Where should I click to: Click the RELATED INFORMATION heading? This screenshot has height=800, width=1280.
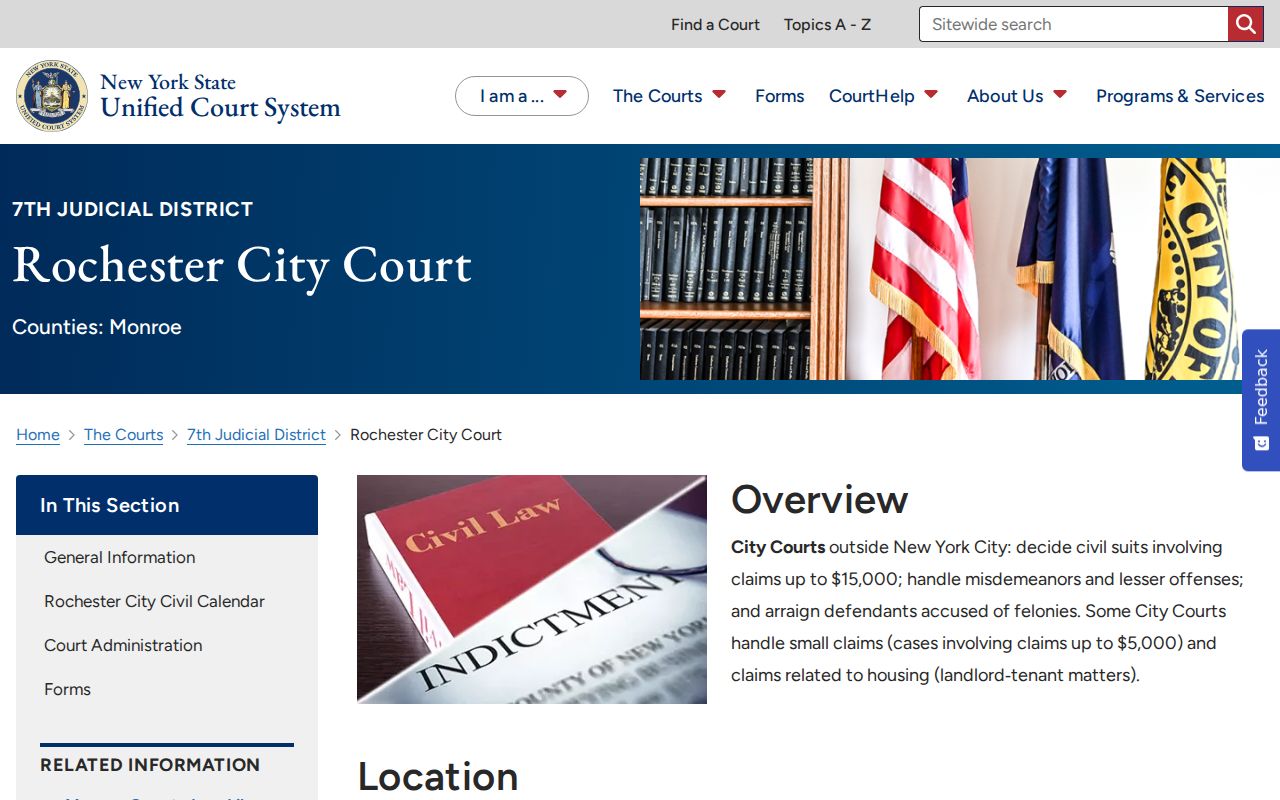click(150, 765)
